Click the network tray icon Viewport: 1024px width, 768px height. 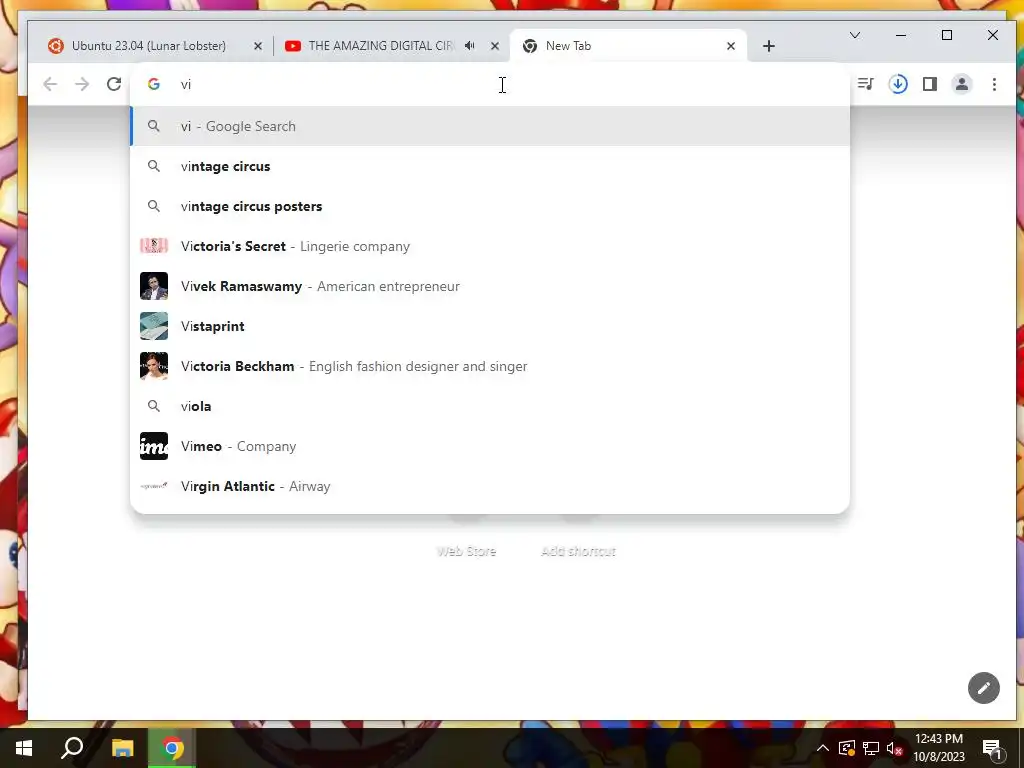[x=871, y=748]
